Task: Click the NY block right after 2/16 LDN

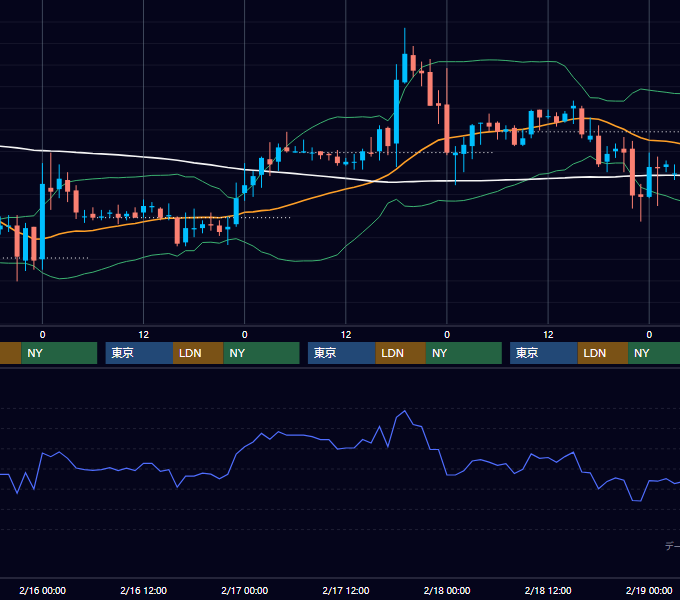Action: click(x=262, y=353)
